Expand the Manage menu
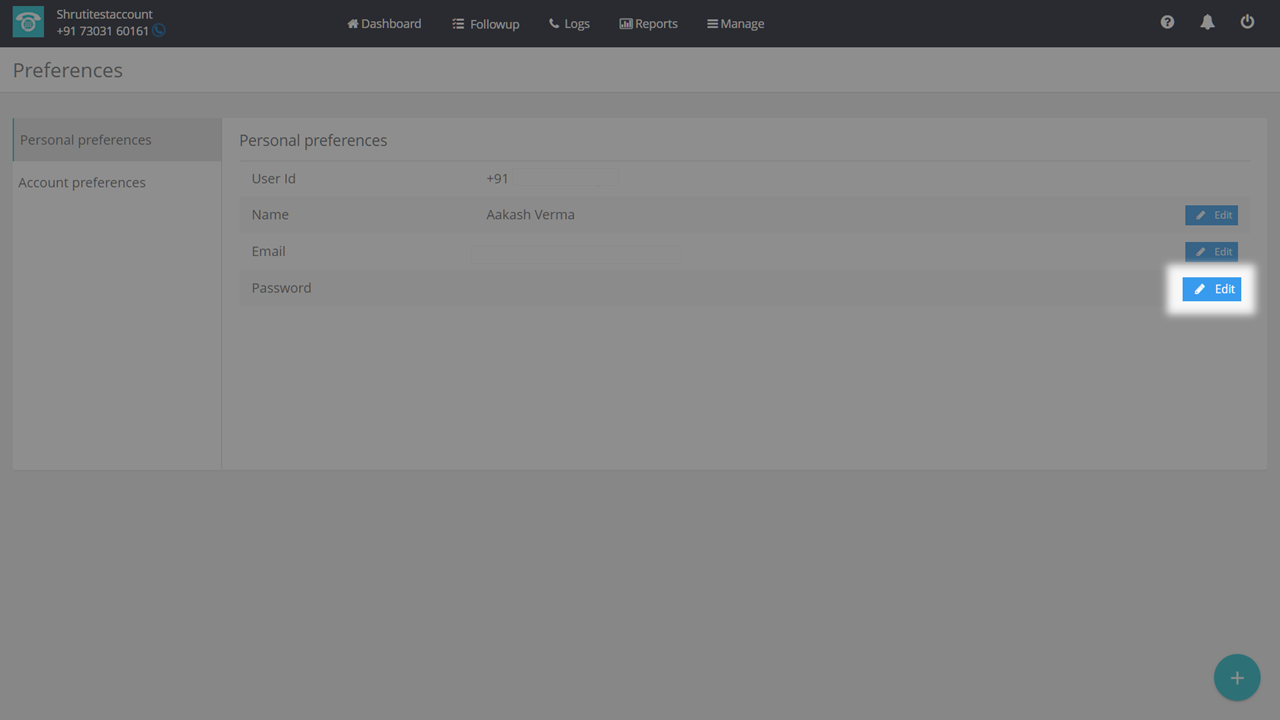This screenshot has height=720, width=1280. [735, 23]
